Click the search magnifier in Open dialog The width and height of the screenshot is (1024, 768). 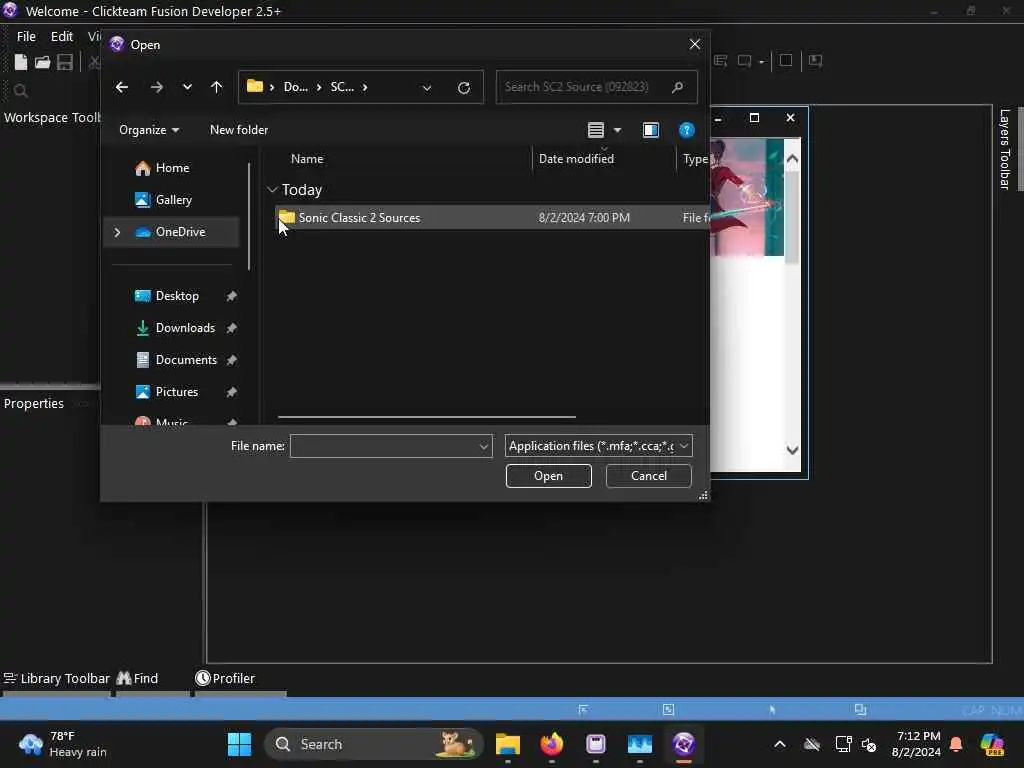pos(678,87)
